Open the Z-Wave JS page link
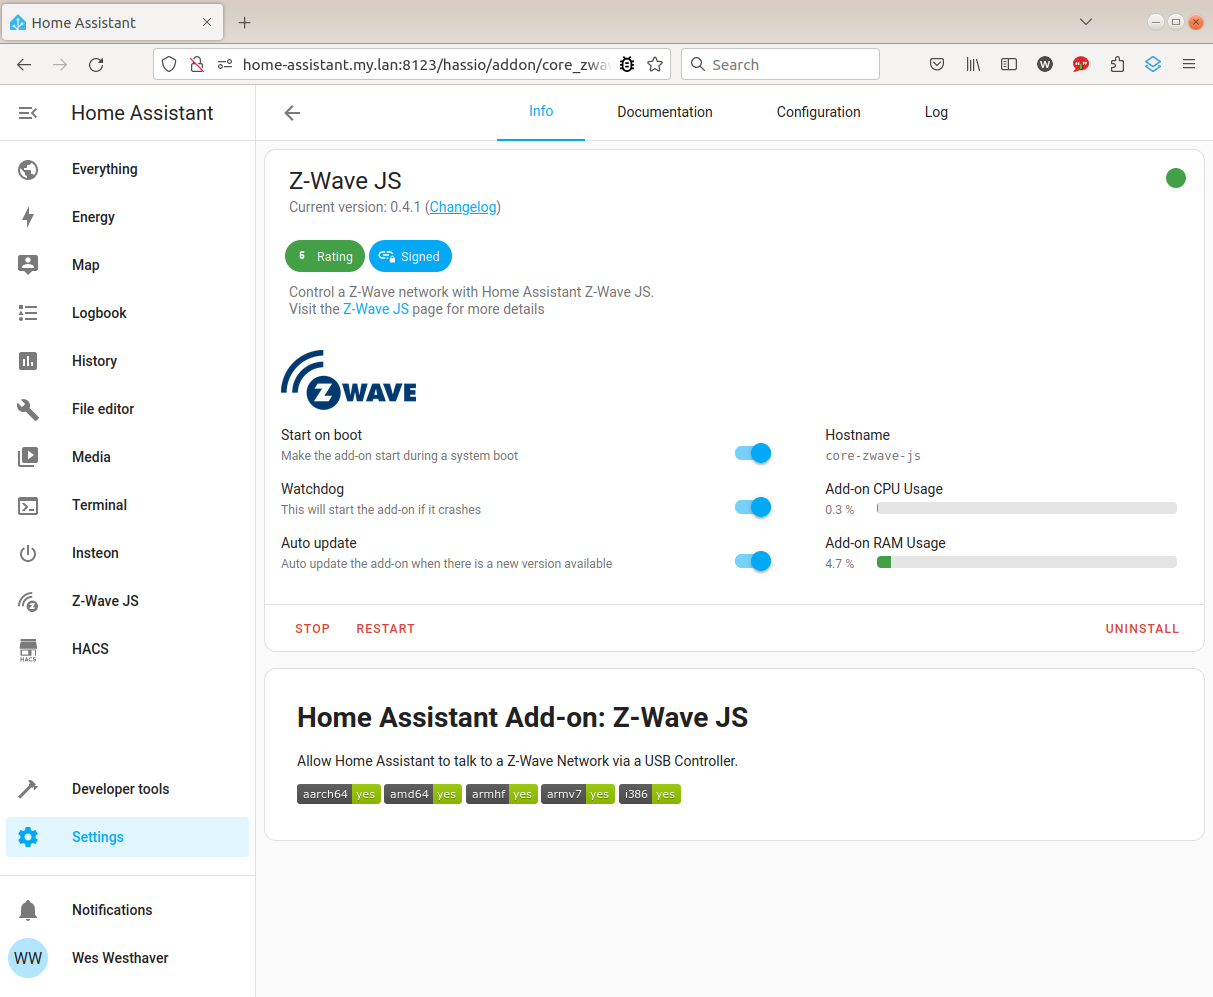Viewport: 1213px width, 997px height. [376, 309]
